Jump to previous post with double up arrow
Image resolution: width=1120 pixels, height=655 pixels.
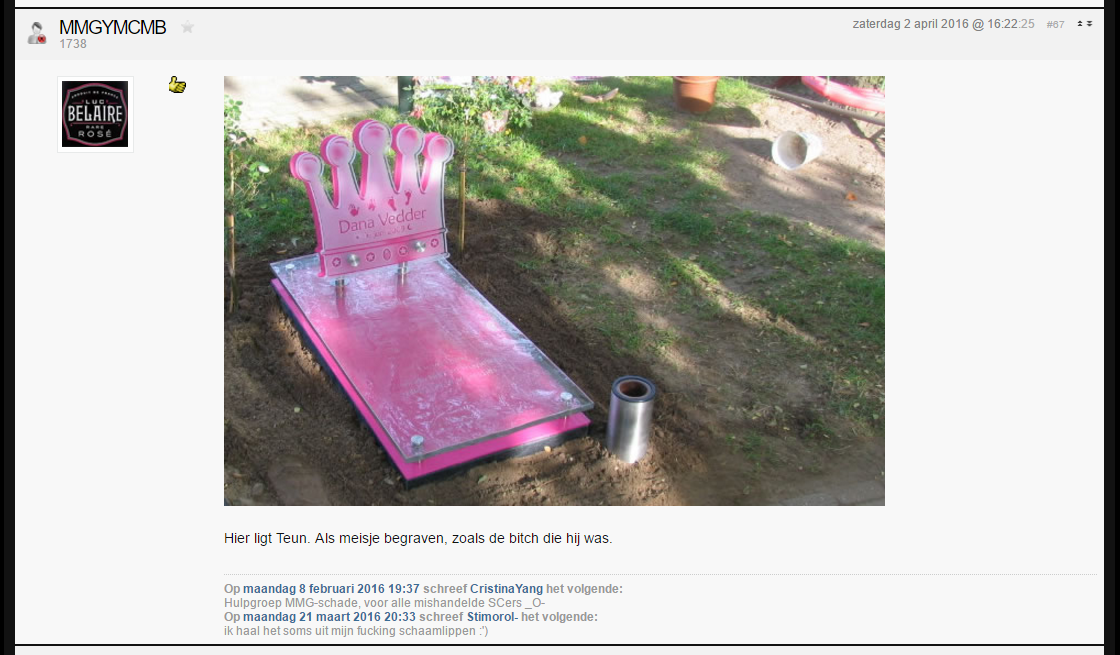coord(1080,24)
